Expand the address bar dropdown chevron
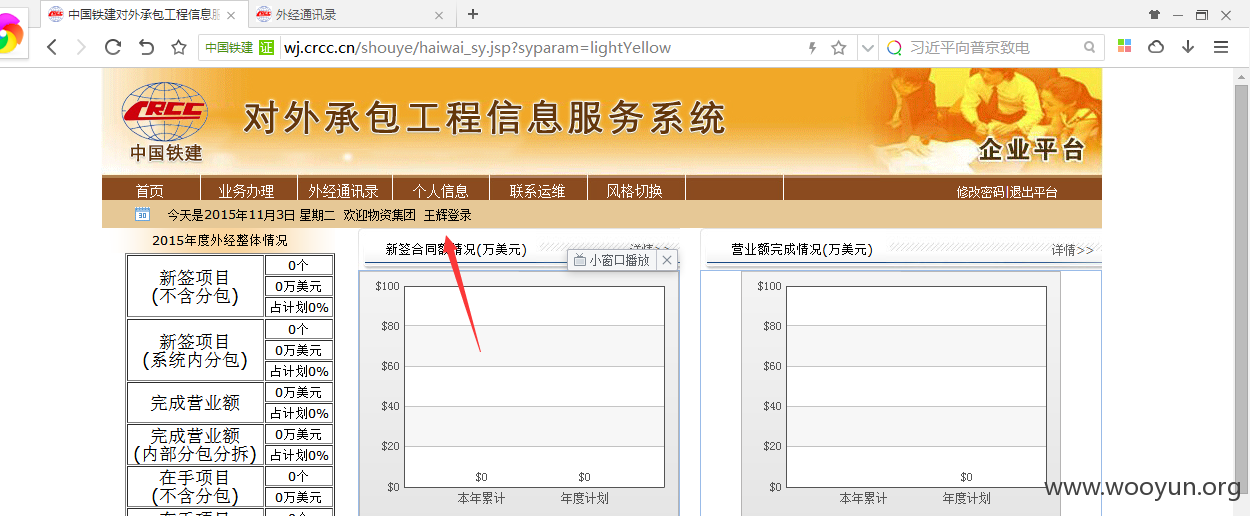 click(867, 47)
